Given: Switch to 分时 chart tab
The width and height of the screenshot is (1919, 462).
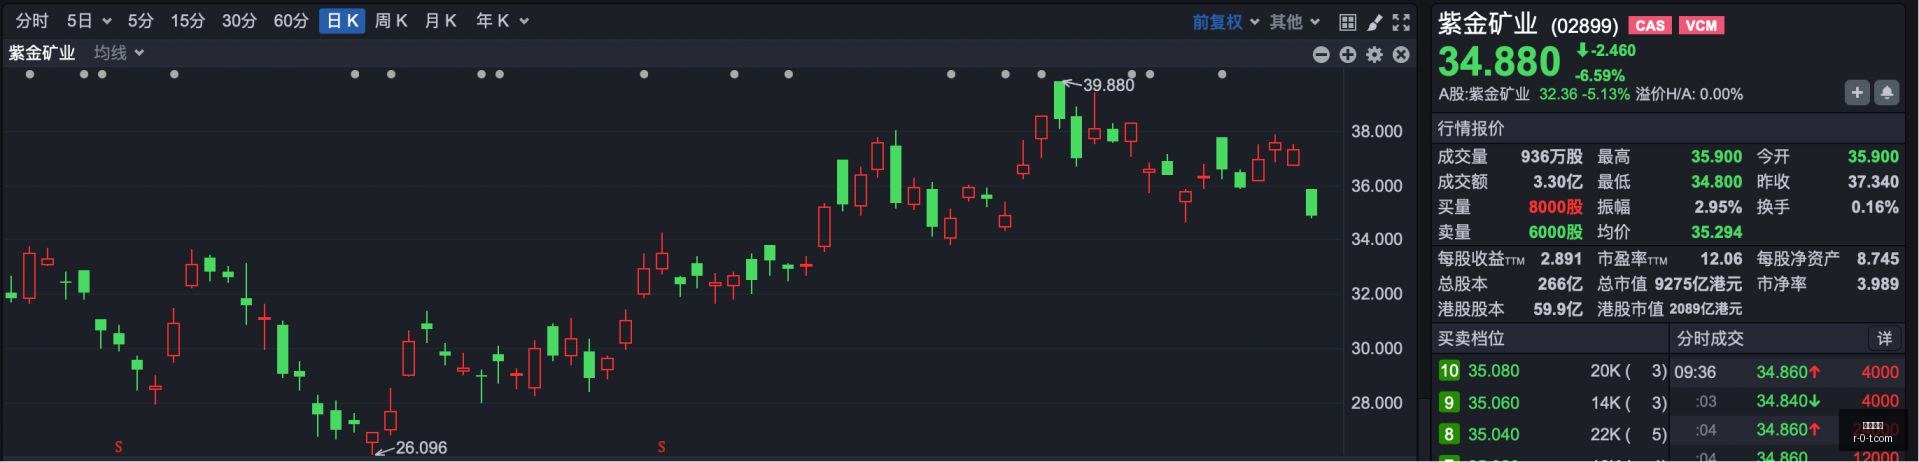Looking at the screenshot, I should [x=32, y=21].
